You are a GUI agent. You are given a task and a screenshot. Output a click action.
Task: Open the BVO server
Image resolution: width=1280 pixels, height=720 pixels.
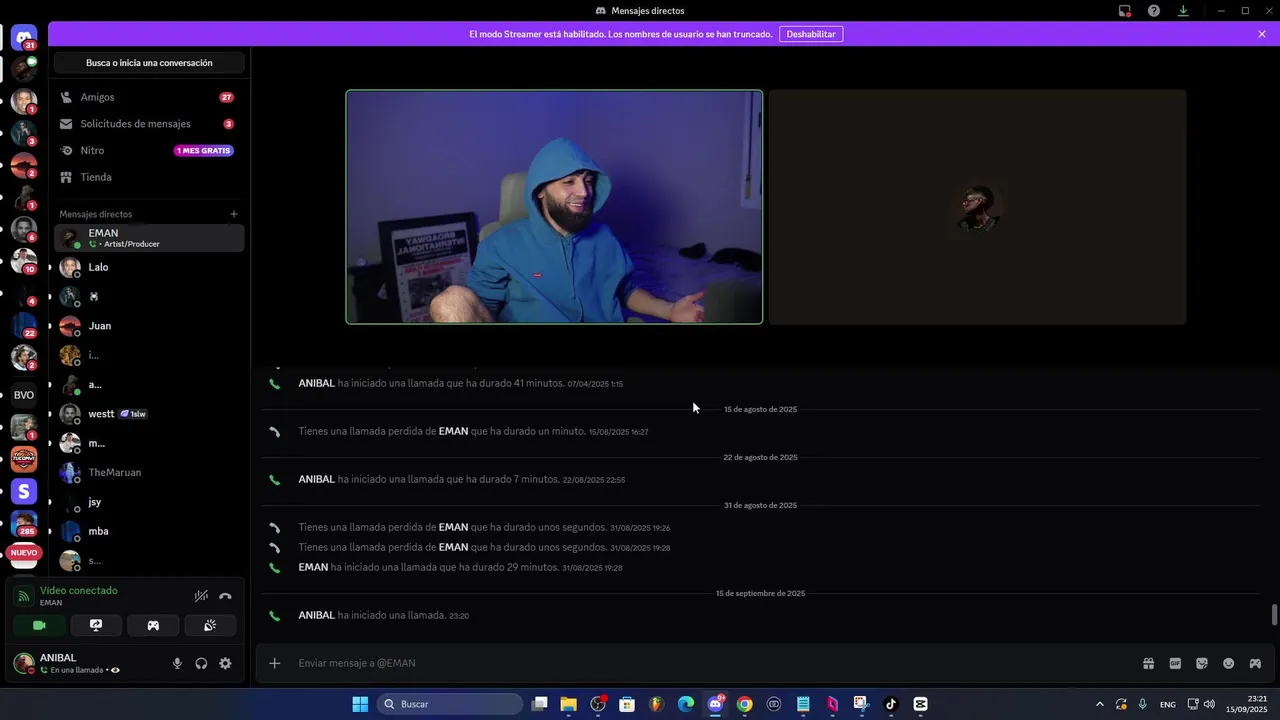24,395
